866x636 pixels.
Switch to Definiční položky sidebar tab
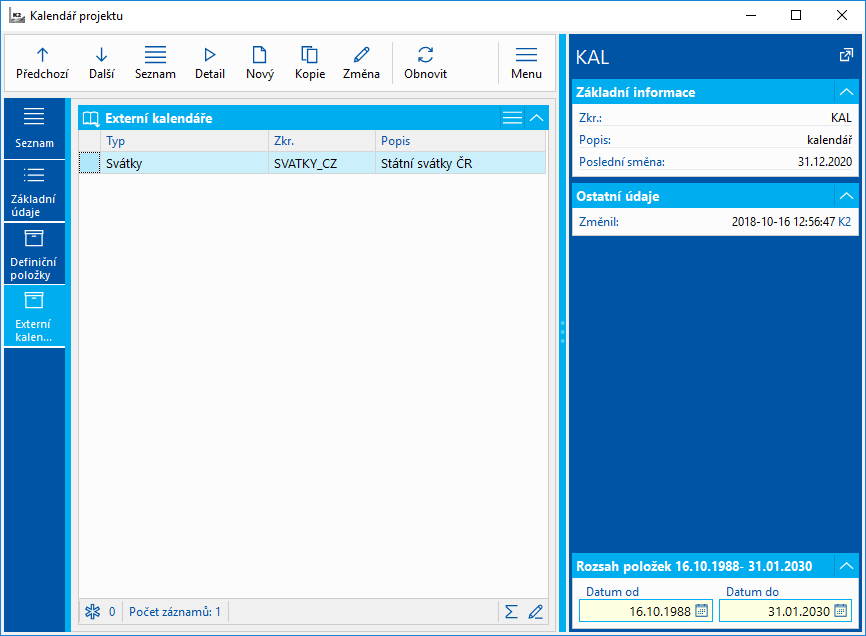coord(34,253)
